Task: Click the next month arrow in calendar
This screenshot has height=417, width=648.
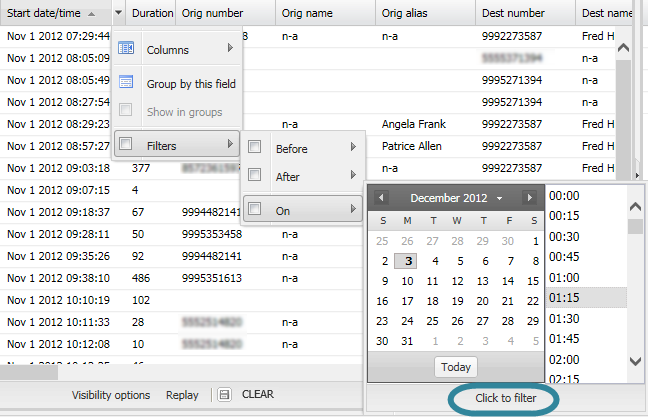Action: [528, 198]
